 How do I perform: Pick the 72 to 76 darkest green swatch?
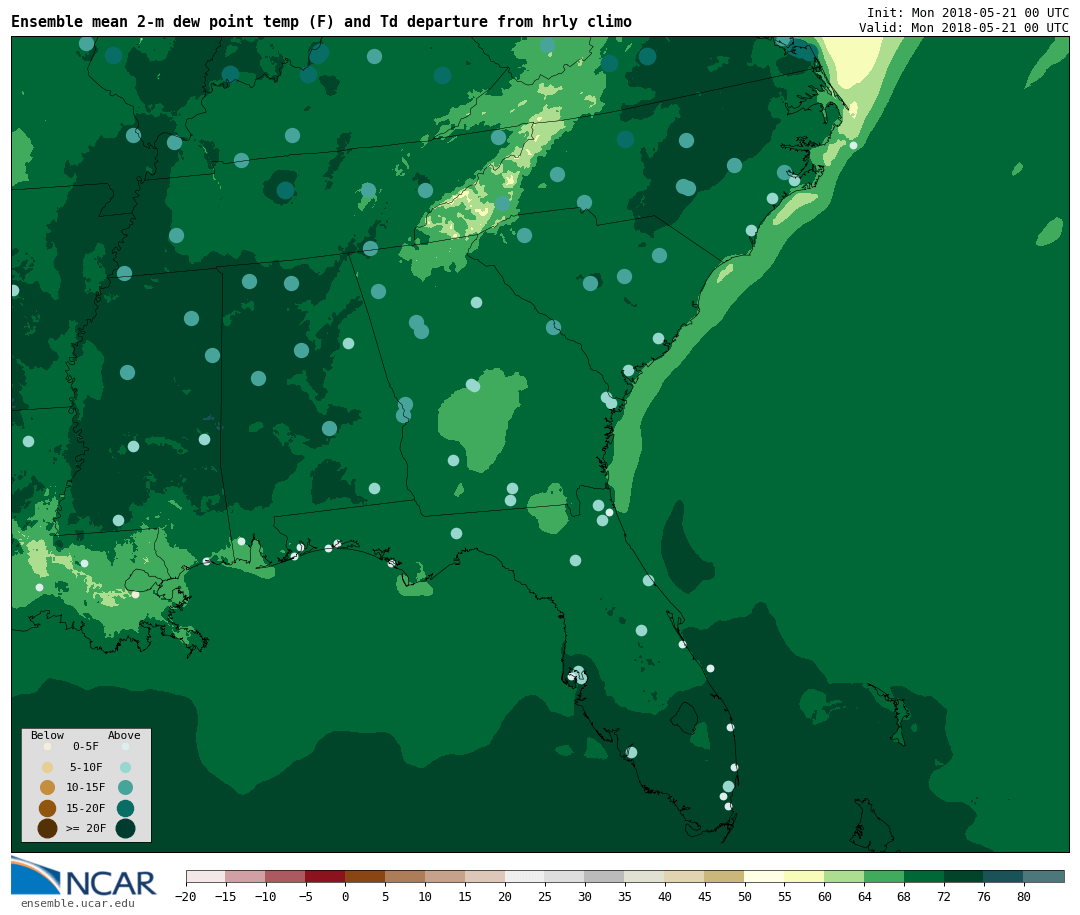tap(964, 876)
